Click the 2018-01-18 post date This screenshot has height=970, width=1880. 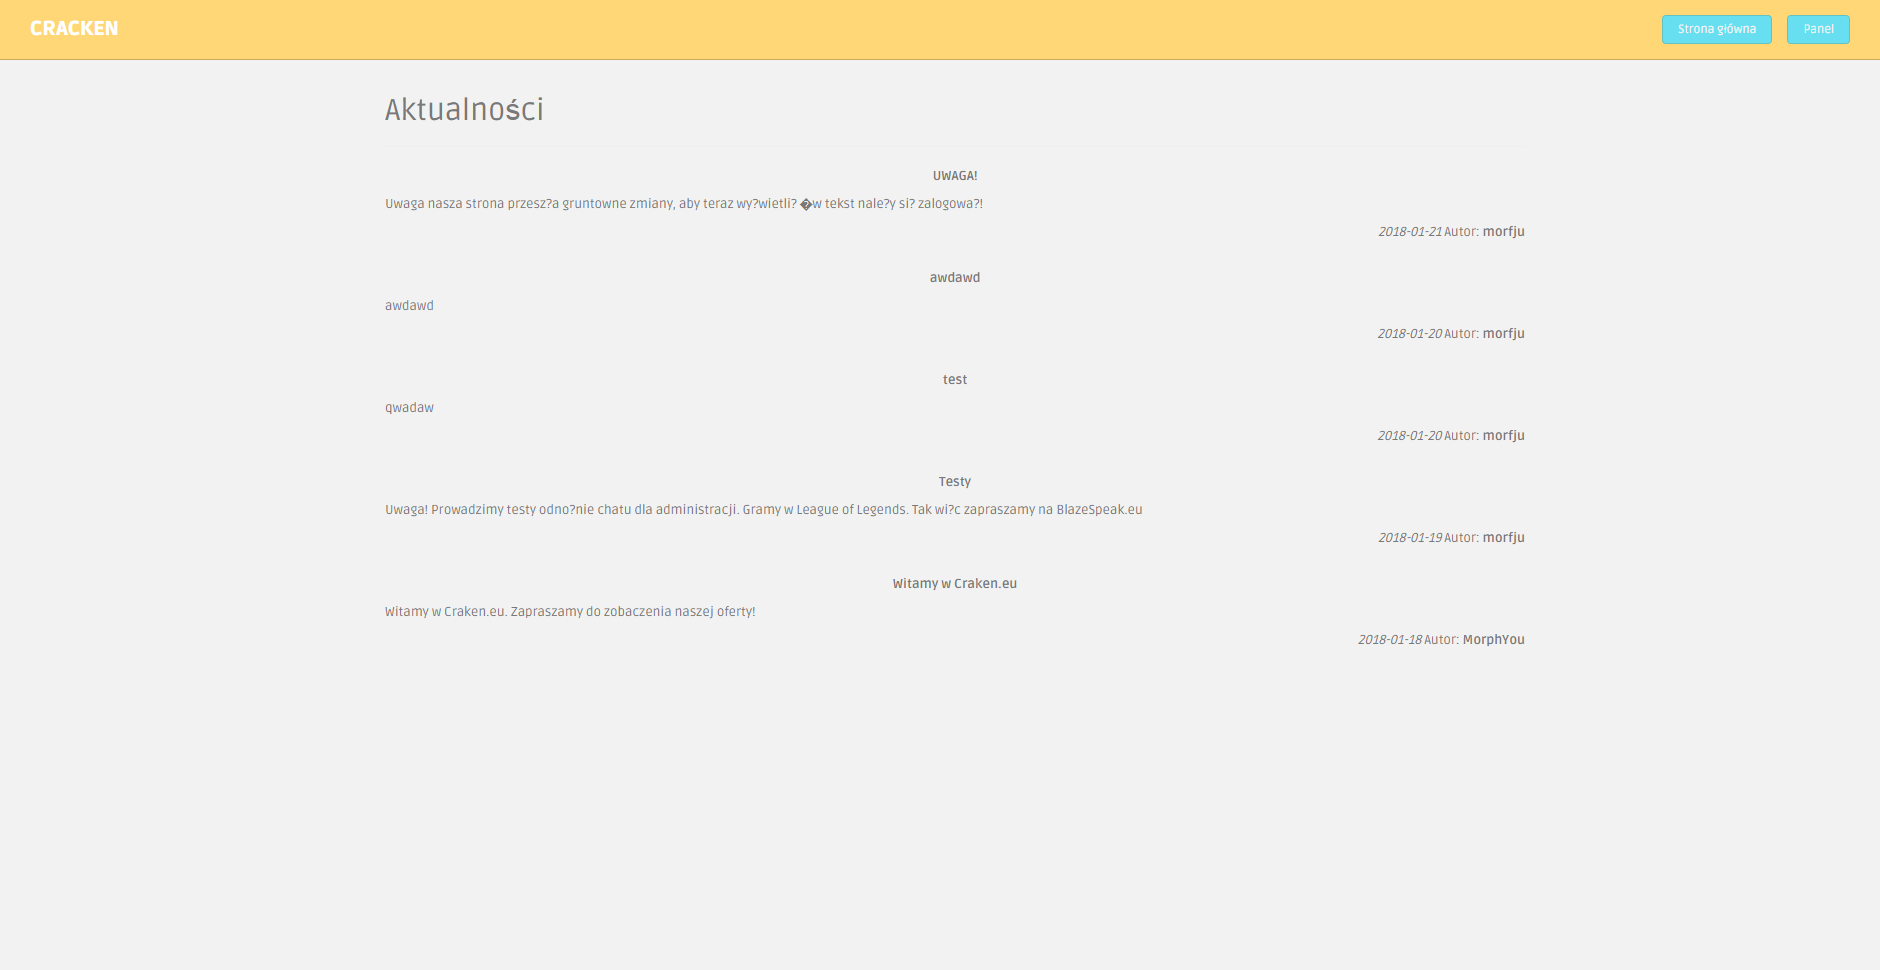coord(1389,640)
